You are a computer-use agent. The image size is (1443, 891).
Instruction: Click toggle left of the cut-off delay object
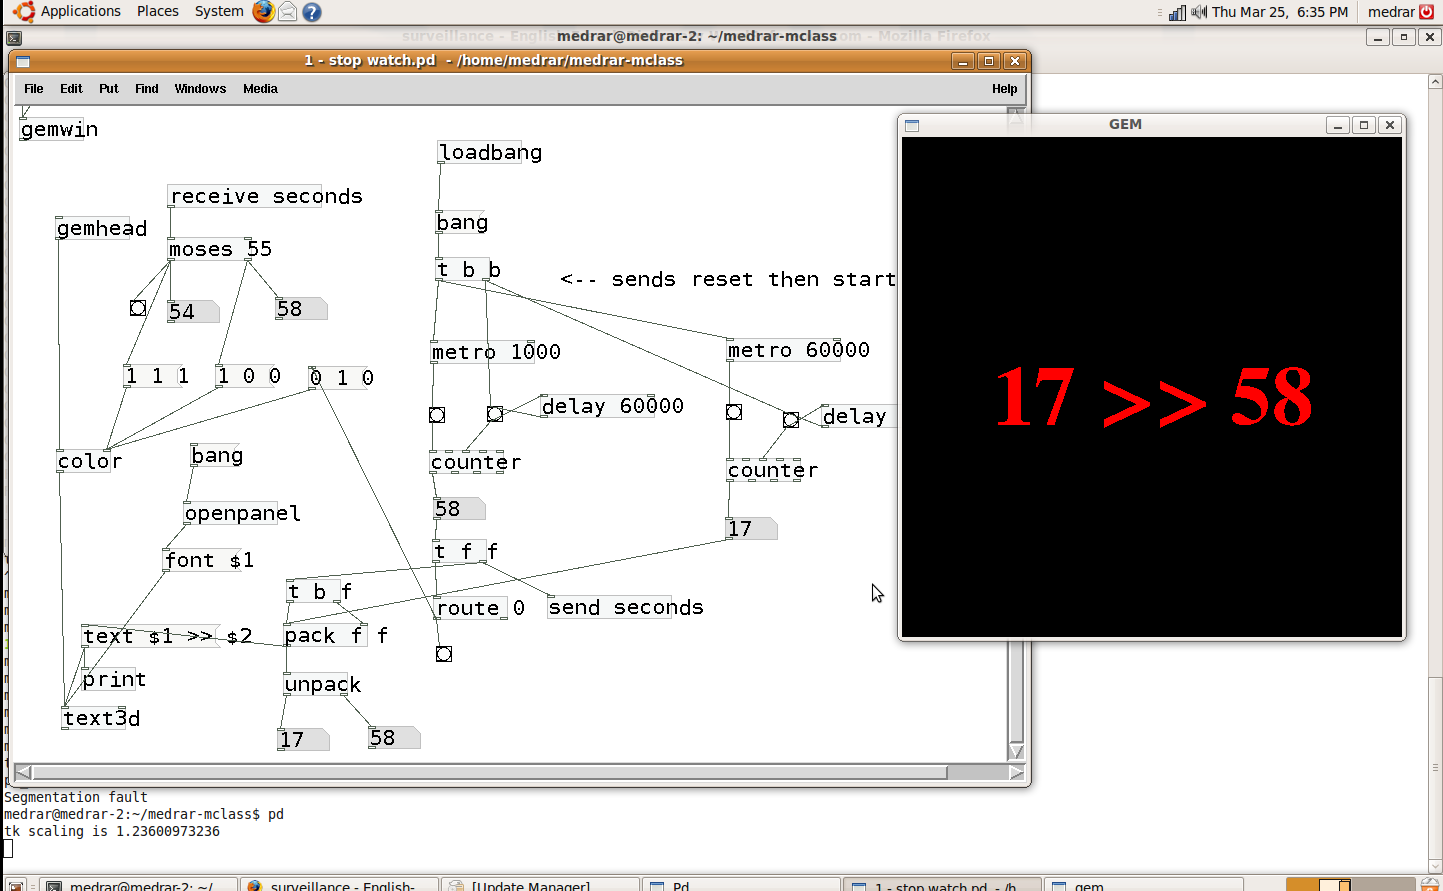(791, 420)
